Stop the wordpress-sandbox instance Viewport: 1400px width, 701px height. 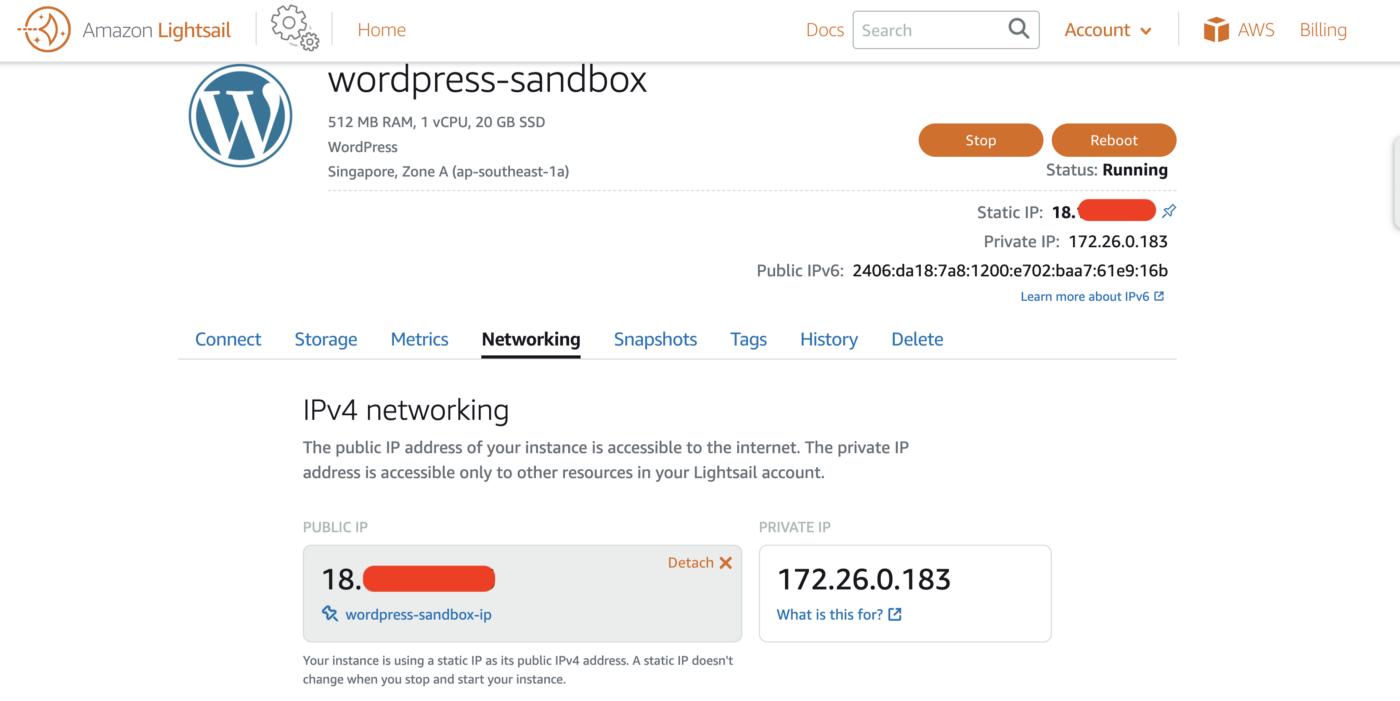pos(980,140)
